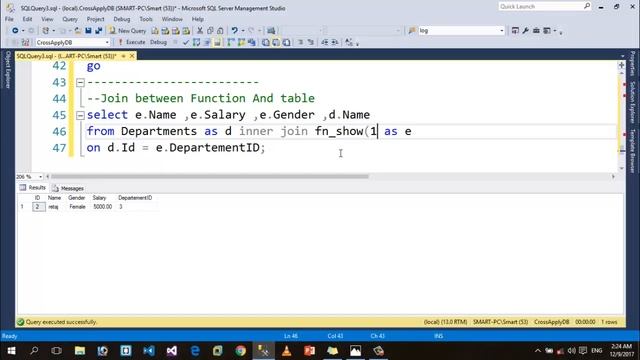Open the Undo history dropdown arrow
Image resolution: width=640 pixels, height=360 pixels.
(x=243, y=31)
